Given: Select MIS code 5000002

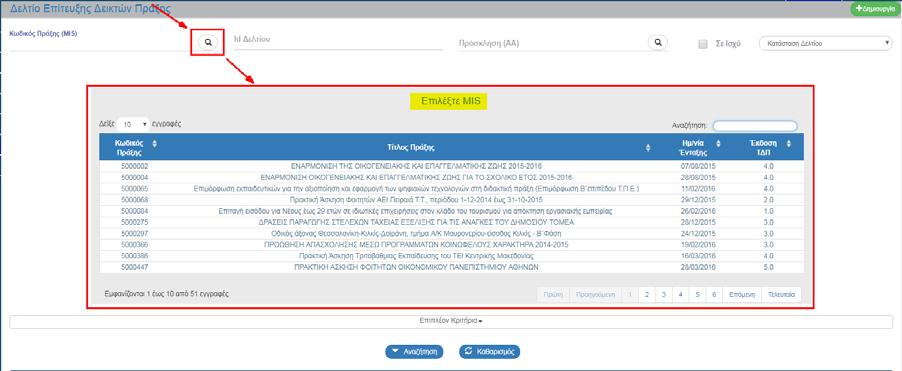Looking at the screenshot, I should (134, 166).
